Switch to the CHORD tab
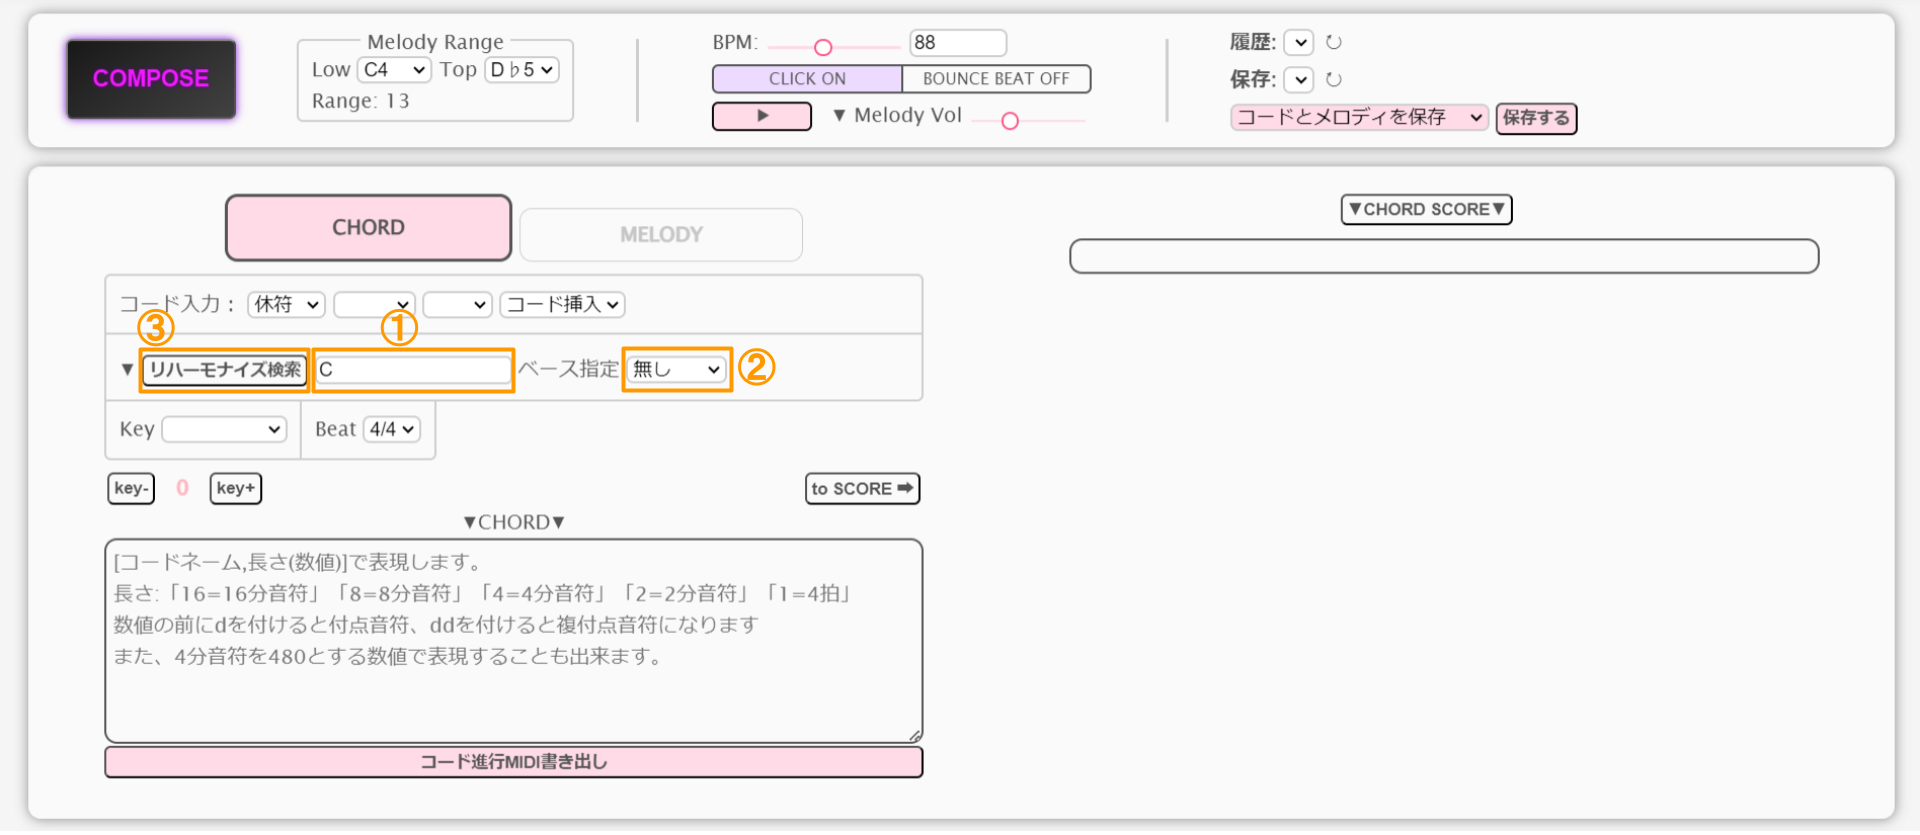Screen dimensions: 1920x835 369,228
